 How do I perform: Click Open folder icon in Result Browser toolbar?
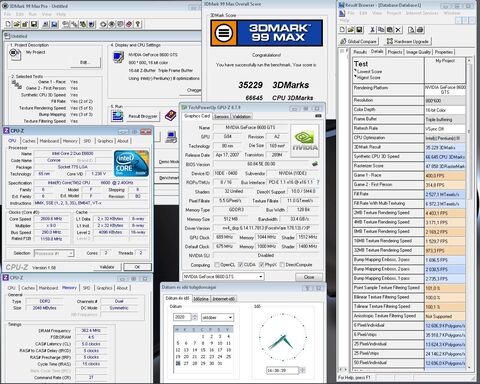coord(351,30)
